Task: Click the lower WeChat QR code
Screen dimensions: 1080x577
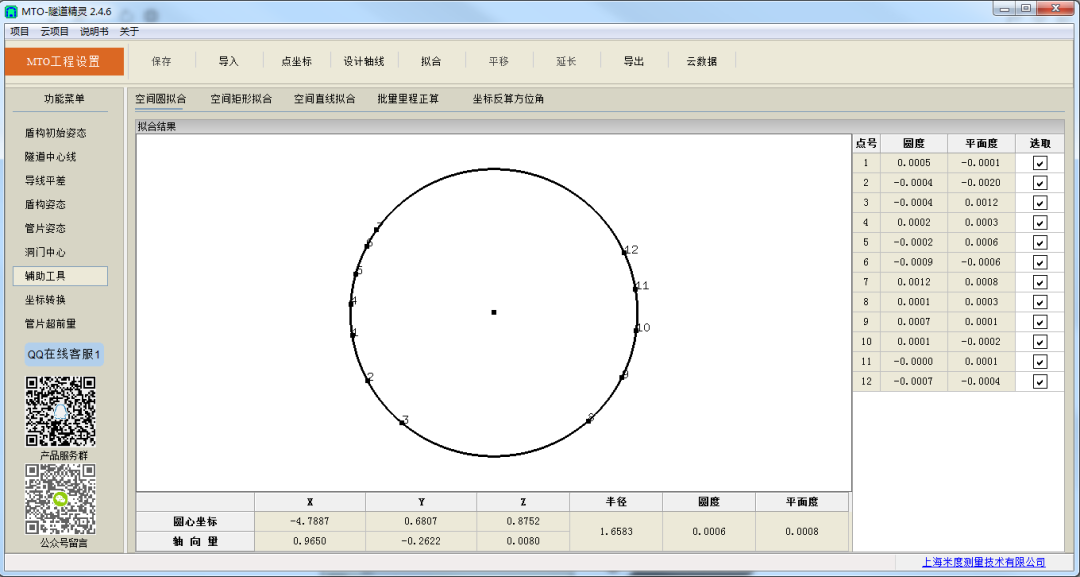Action: pos(60,499)
